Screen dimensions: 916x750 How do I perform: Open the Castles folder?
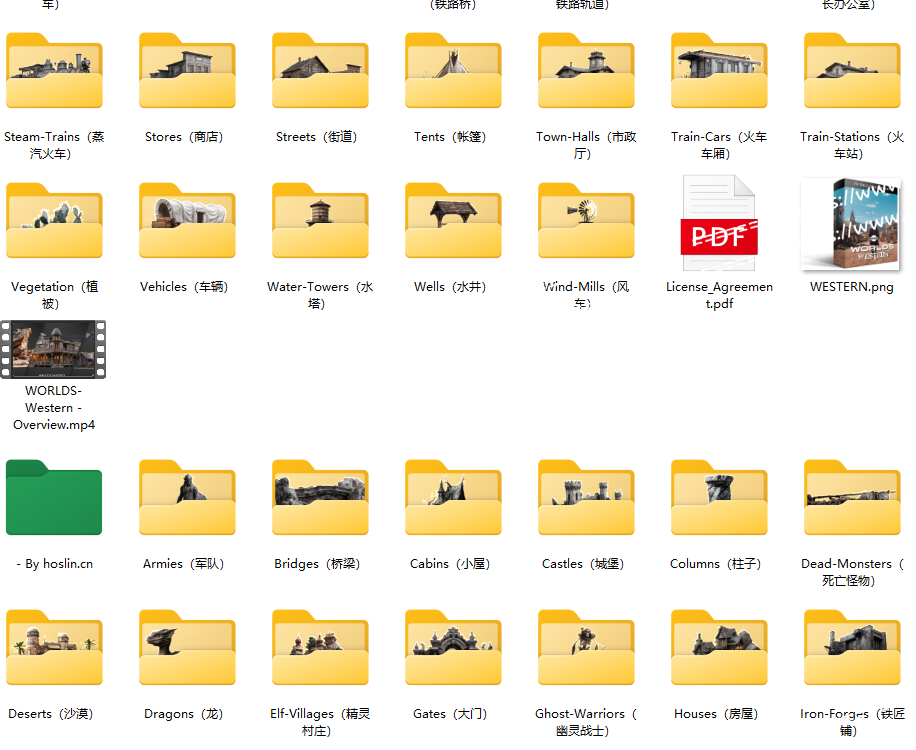pos(586,499)
